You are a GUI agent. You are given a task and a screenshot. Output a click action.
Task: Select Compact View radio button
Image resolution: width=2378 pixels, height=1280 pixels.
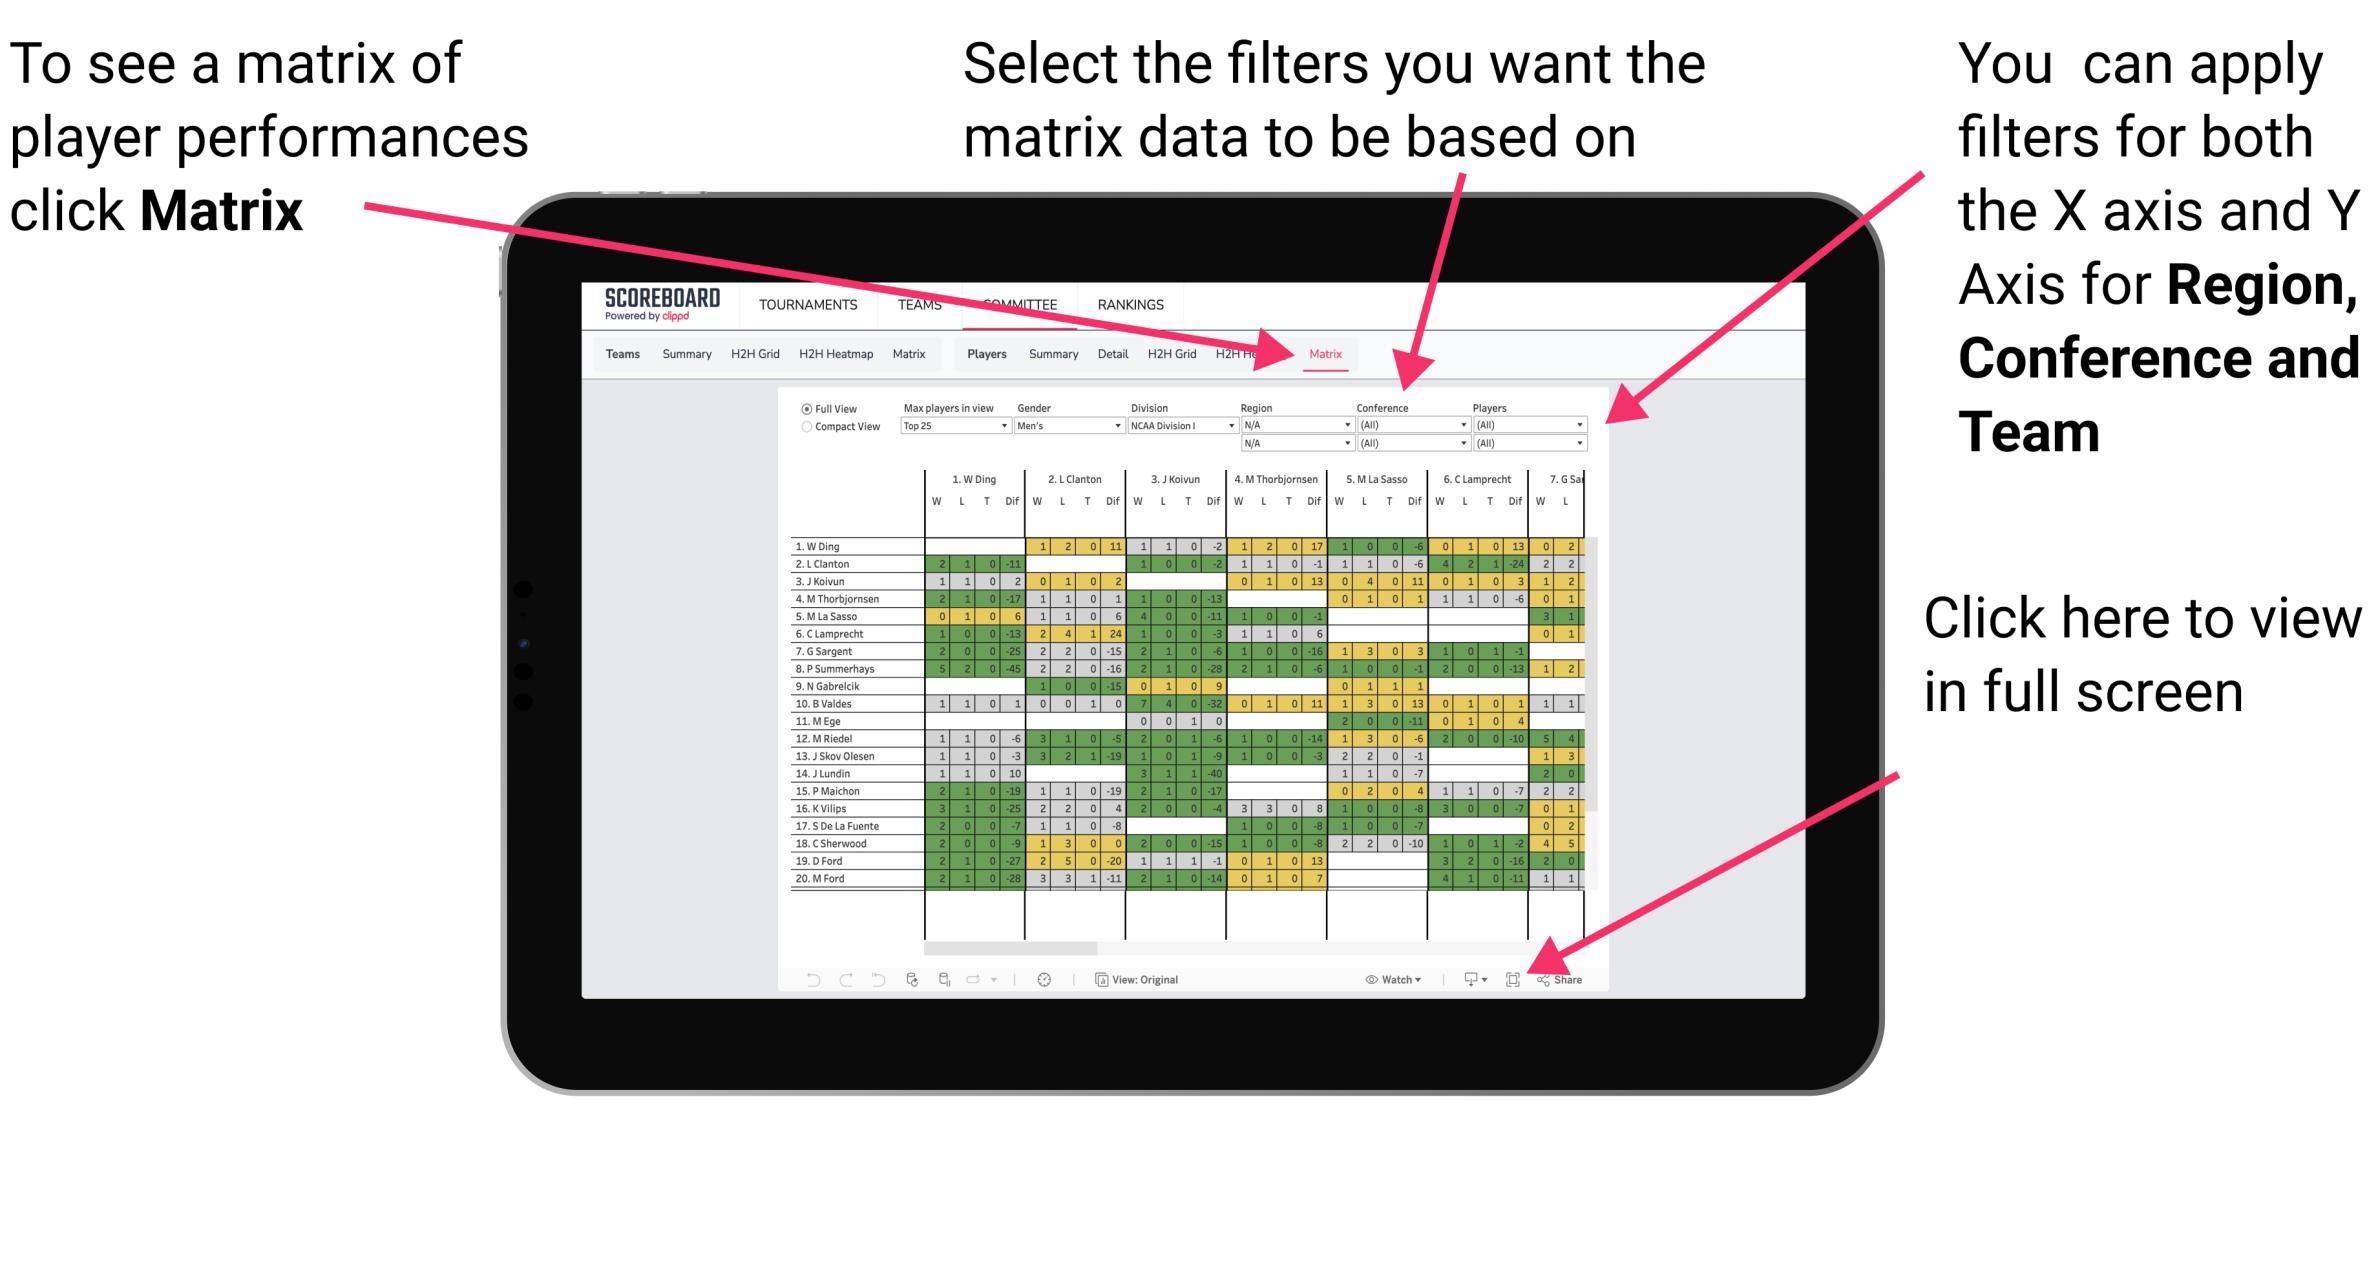click(x=804, y=430)
